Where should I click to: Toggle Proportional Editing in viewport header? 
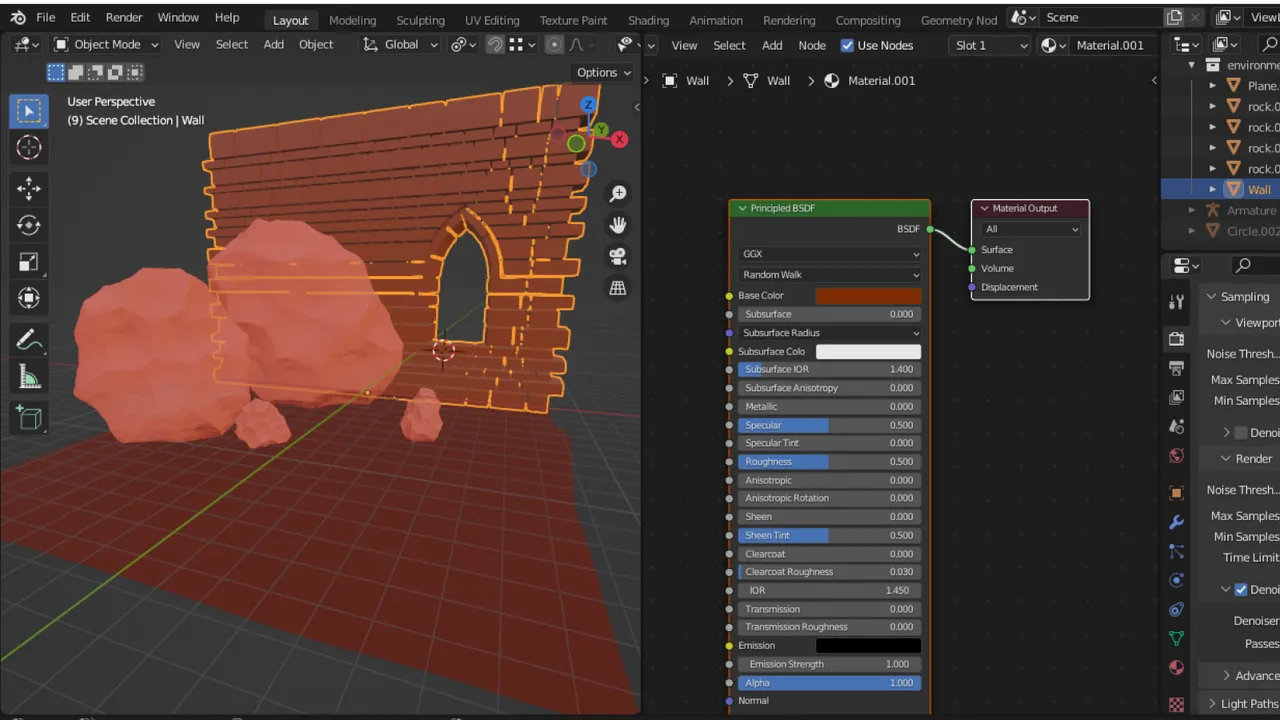coord(554,45)
